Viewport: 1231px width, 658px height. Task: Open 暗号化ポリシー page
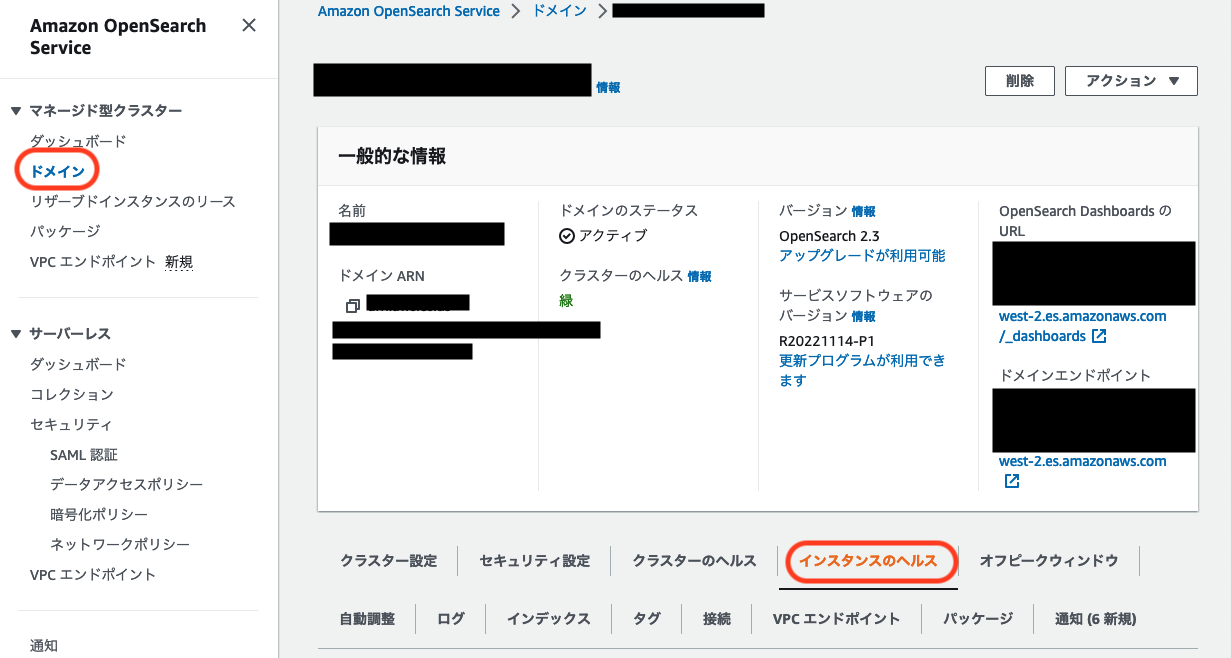[x=99, y=514]
